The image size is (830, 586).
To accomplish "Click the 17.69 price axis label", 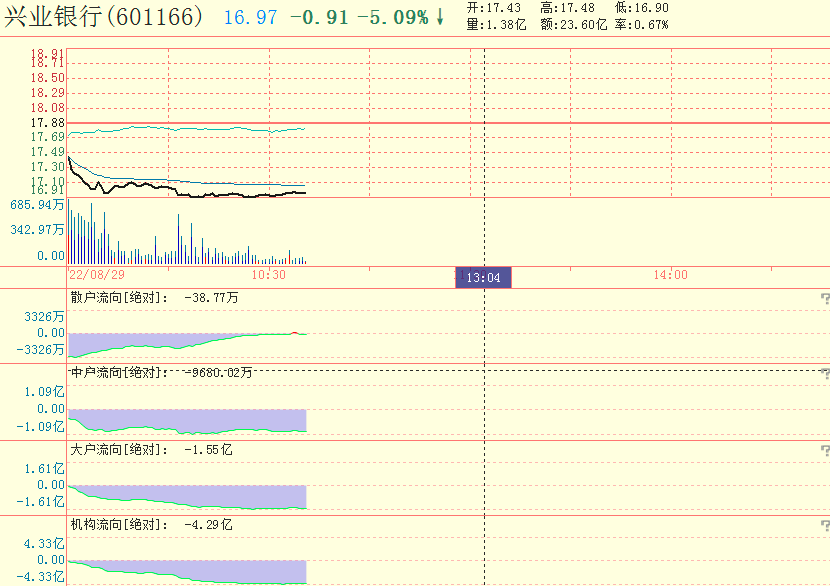I will pyautogui.click(x=47, y=137).
